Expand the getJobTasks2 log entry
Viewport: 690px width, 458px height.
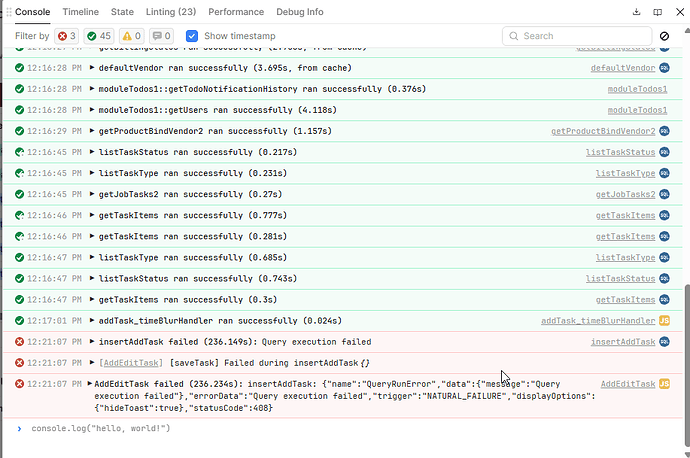pyautogui.click(x=92, y=194)
